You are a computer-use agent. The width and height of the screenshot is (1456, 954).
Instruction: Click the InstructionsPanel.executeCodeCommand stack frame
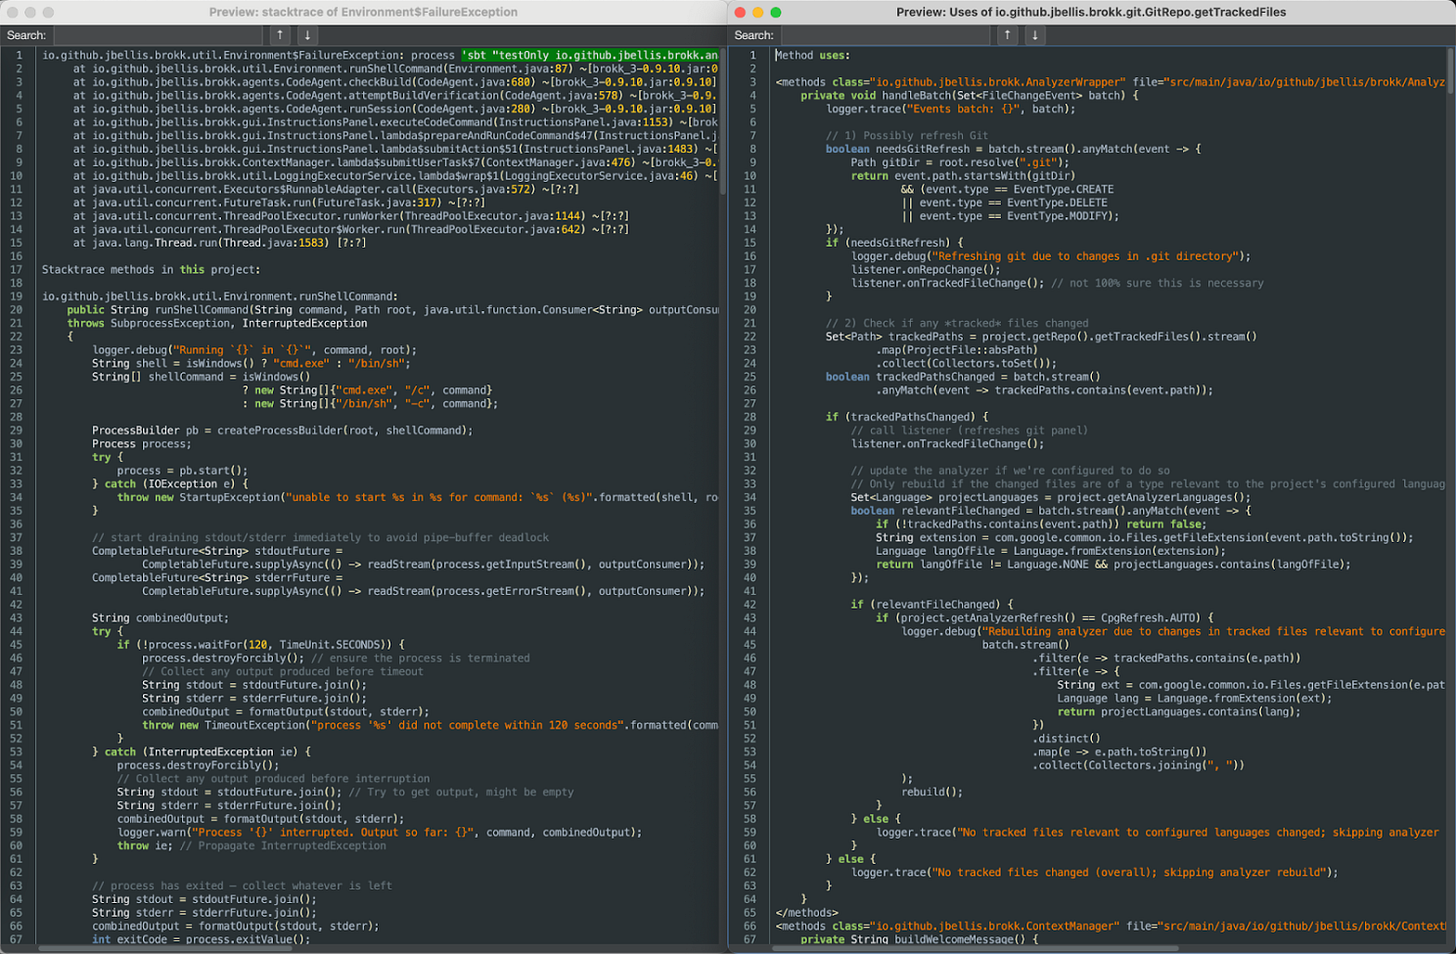coord(395,122)
